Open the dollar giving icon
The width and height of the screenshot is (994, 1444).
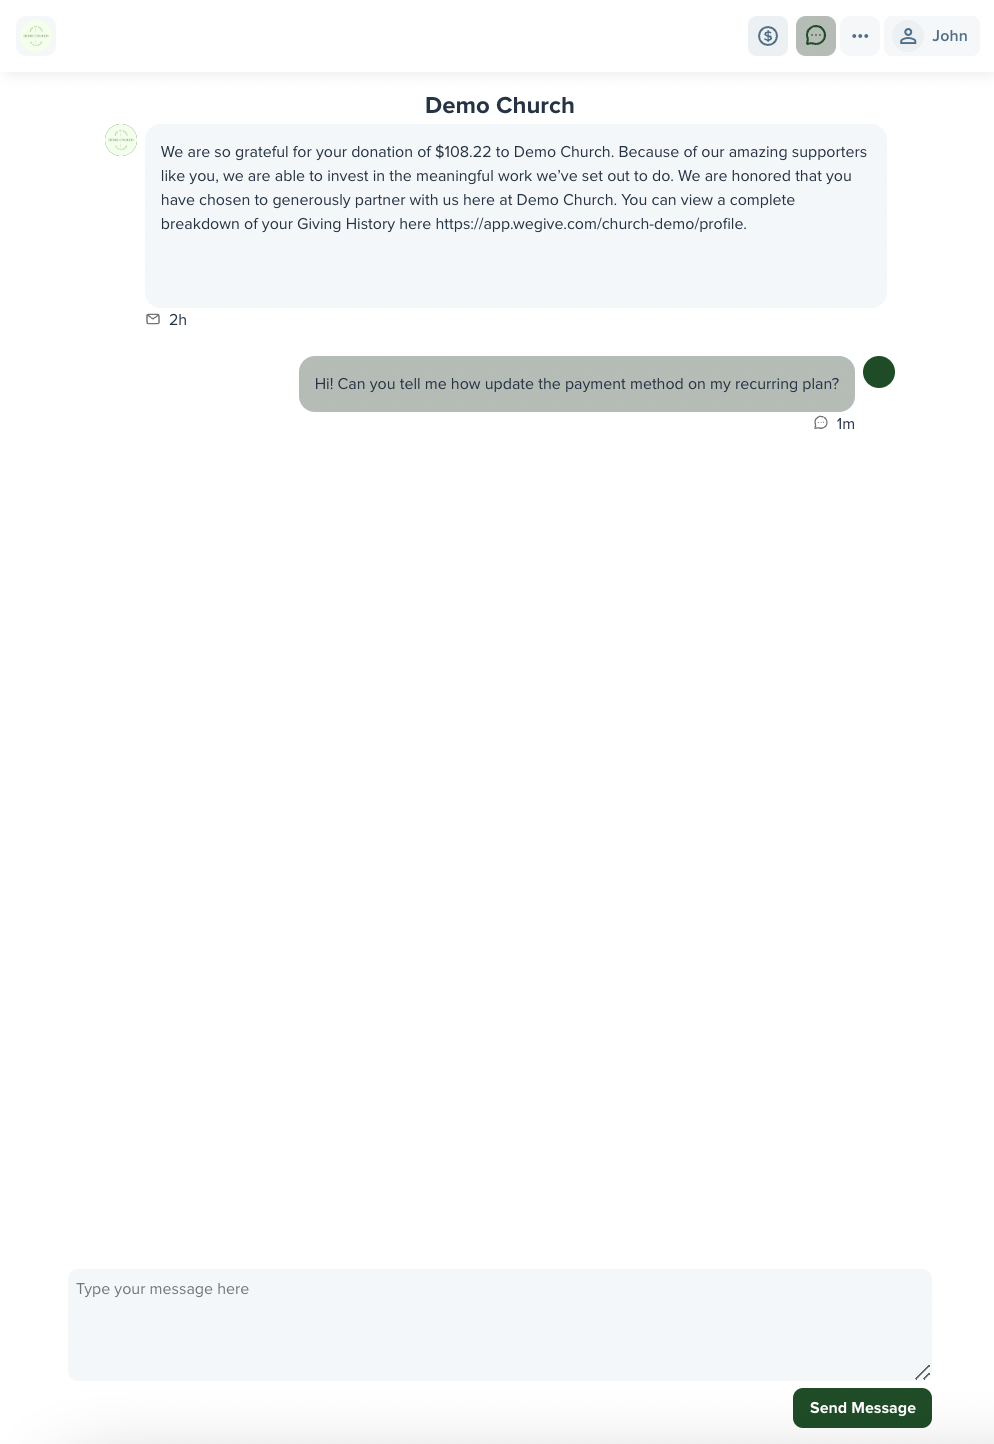pyautogui.click(x=768, y=36)
